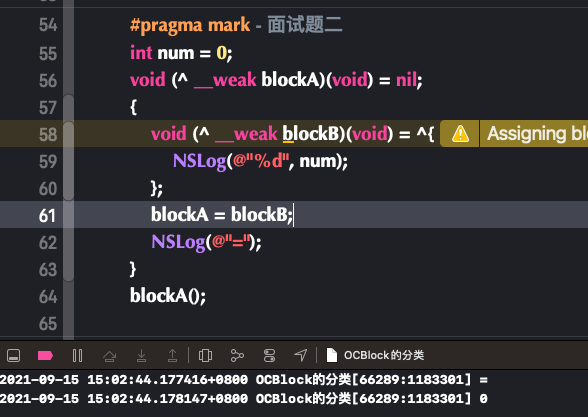Click the NSLog(@"=") statement

(x=206, y=242)
